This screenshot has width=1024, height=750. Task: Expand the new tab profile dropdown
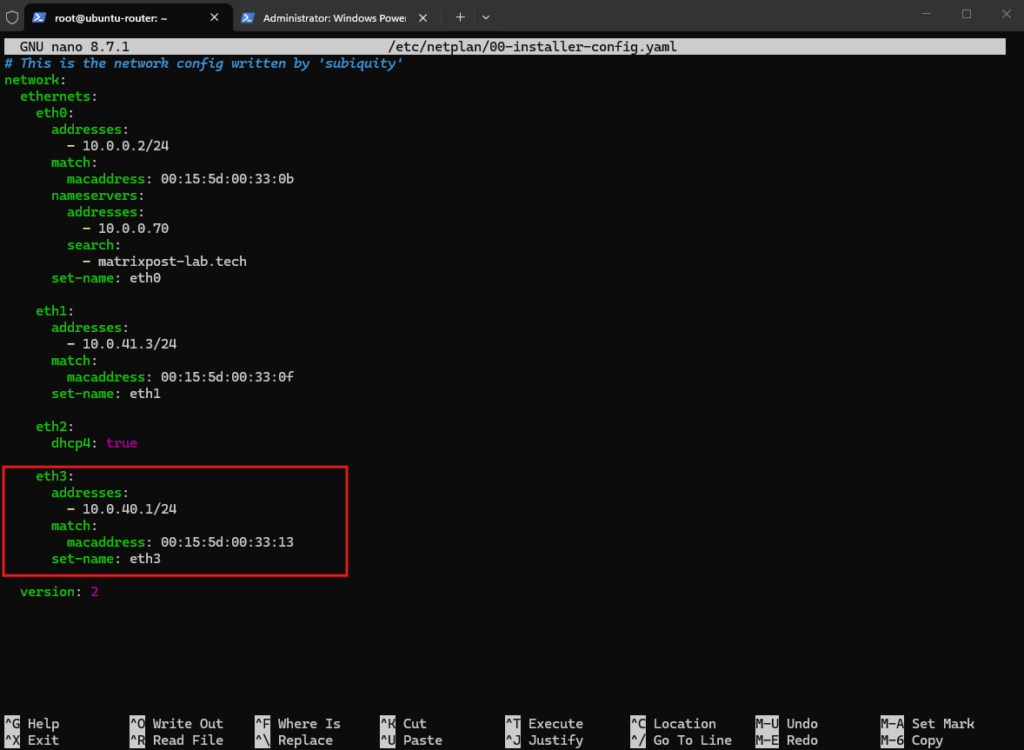(x=486, y=18)
